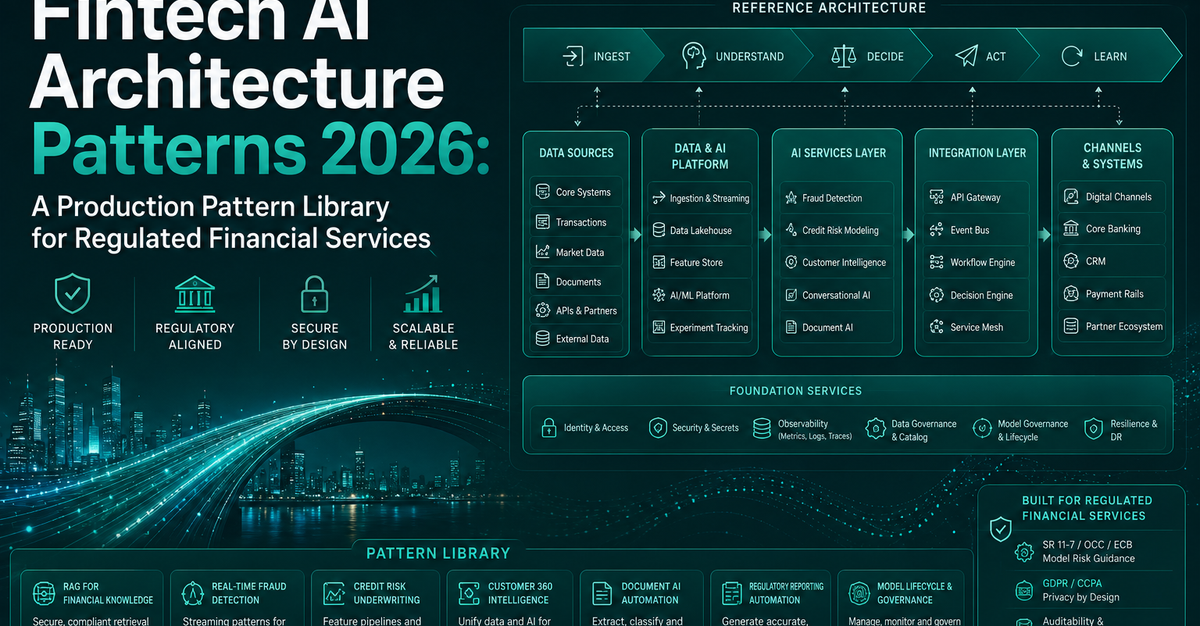Click the Scalable & Reliable chart icon
The width and height of the screenshot is (1200, 626).
[423, 294]
